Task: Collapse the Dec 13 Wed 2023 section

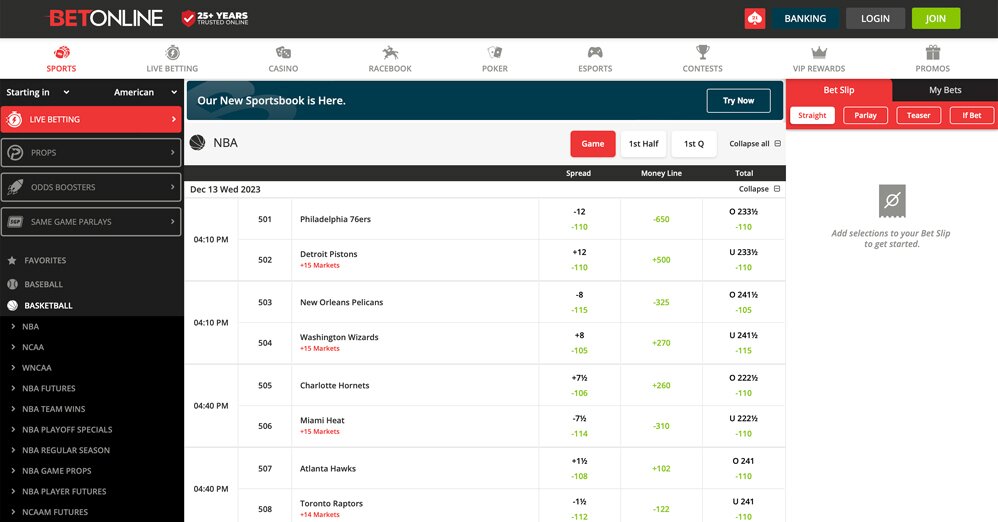Action: [x=759, y=189]
